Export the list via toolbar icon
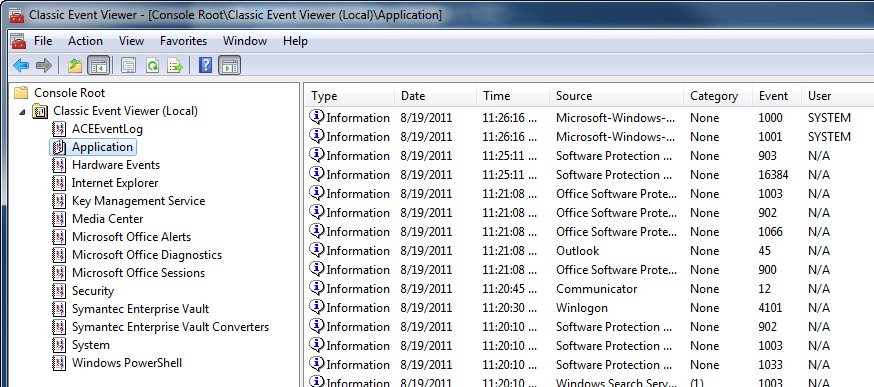This screenshot has width=874, height=387. 176,66
